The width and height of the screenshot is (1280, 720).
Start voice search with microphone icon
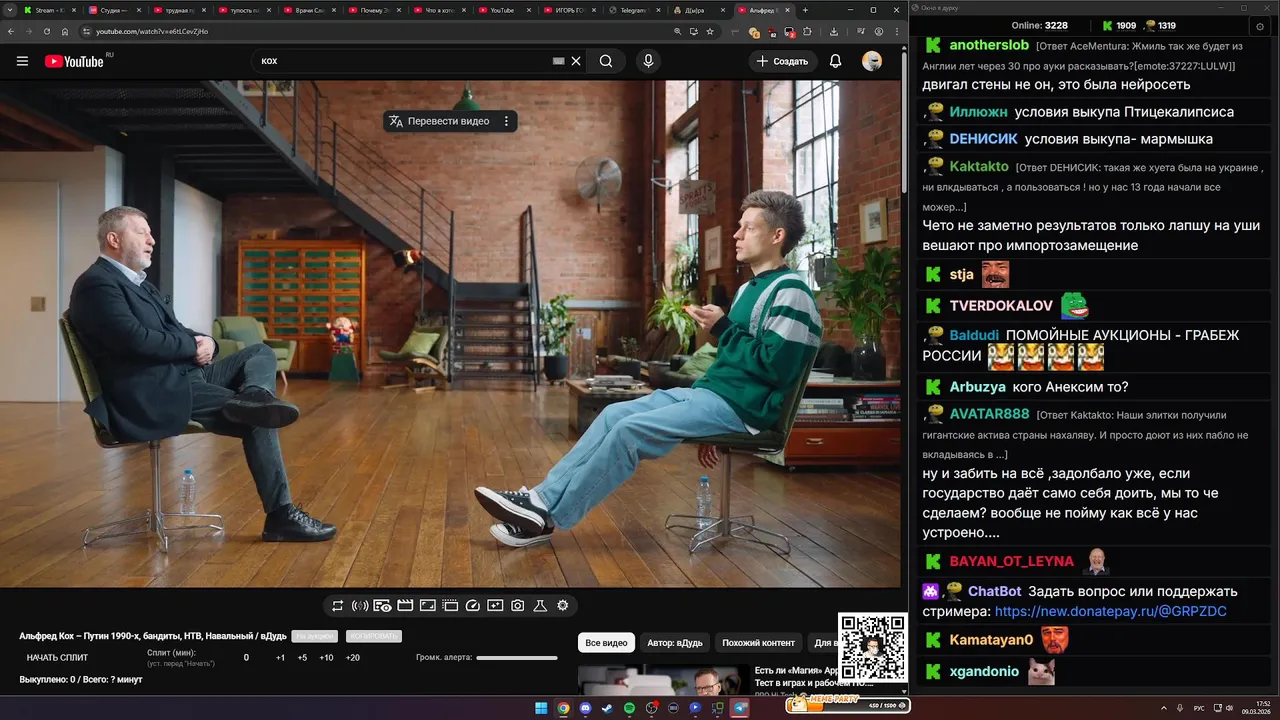coord(648,61)
